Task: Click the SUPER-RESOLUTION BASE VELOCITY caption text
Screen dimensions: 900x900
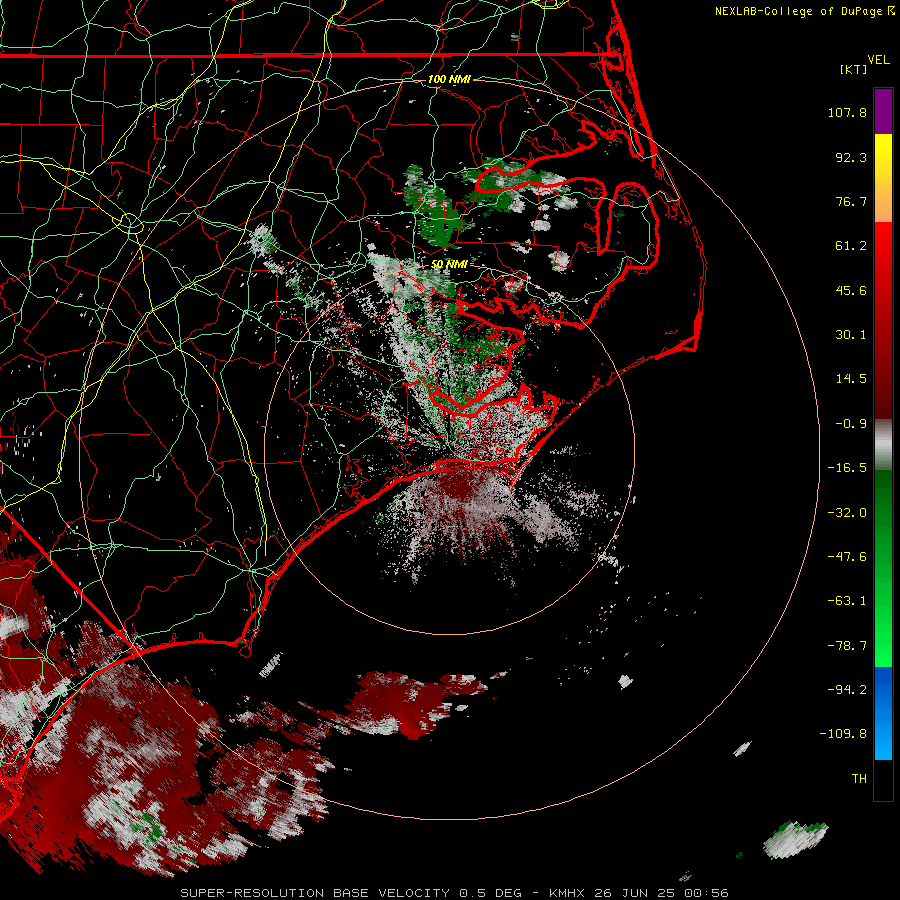Action: point(315,893)
